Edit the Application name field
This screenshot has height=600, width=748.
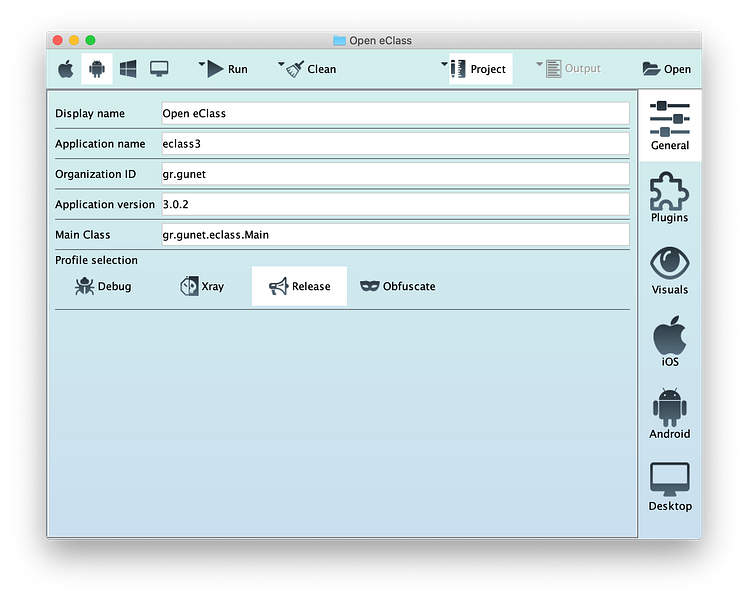pos(395,144)
